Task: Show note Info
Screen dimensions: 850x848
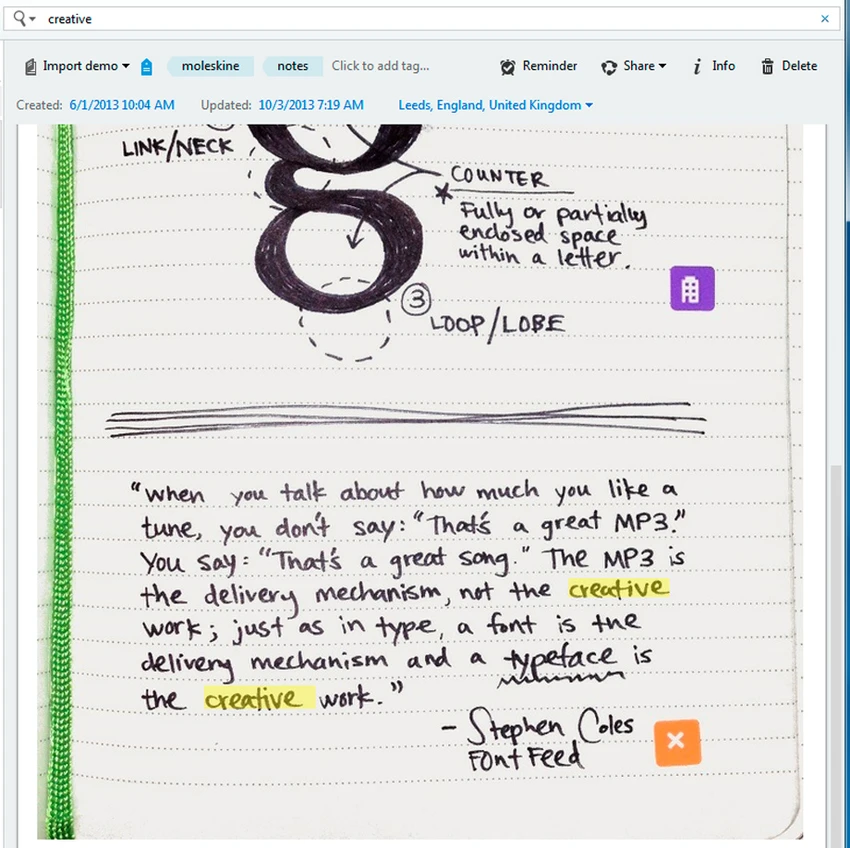Action: [714, 66]
